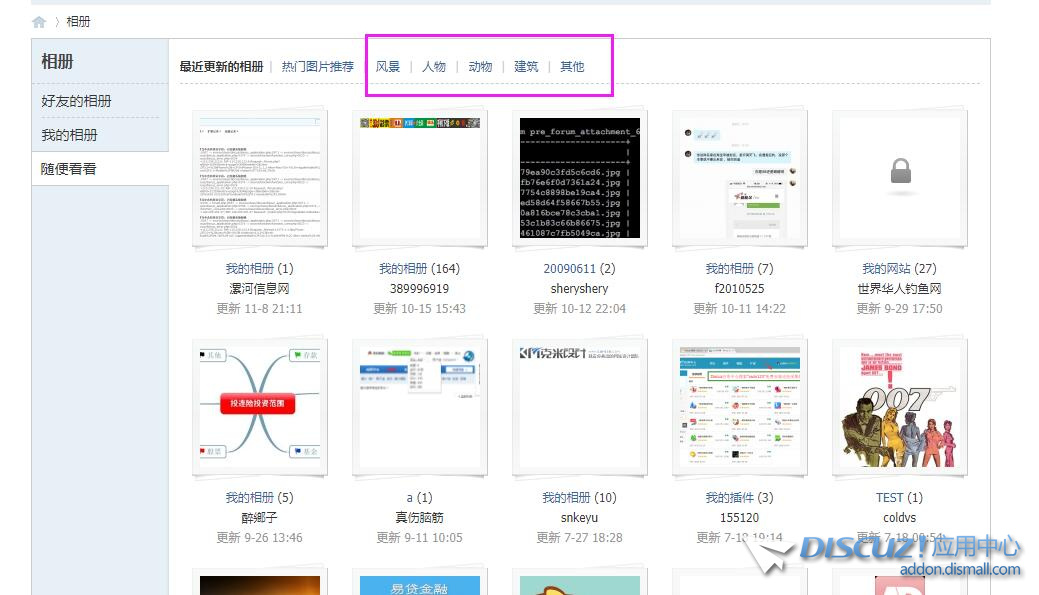
Task: Show the 其他 category albums
Action: pos(572,67)
